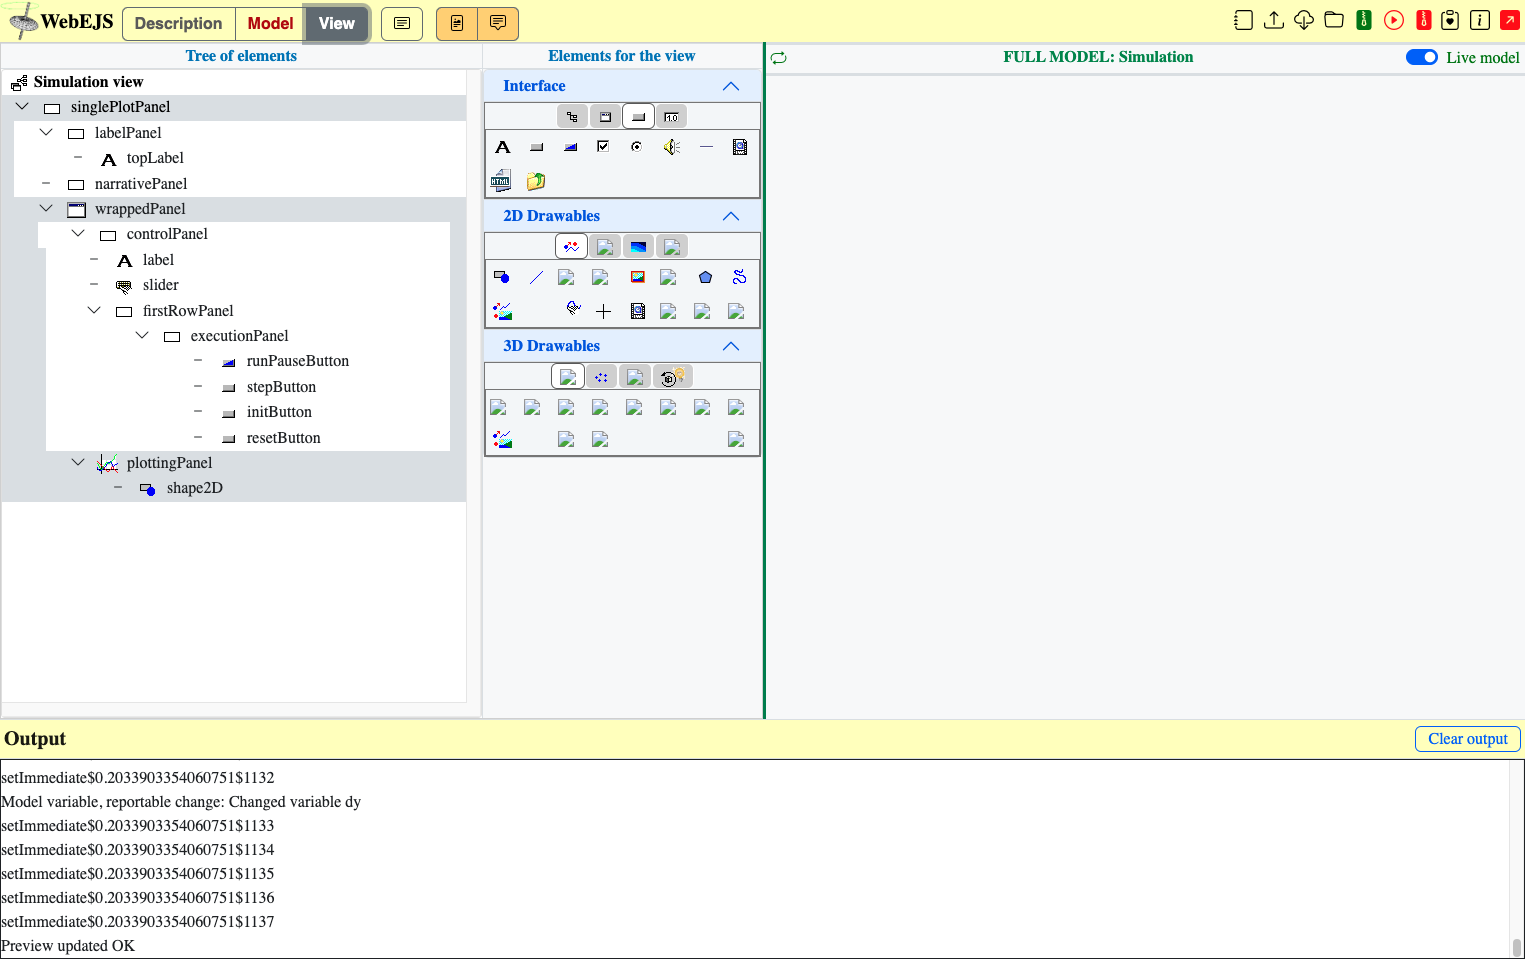
Task: Click 'Preview updated OK' output line
Action: (68, 946)
